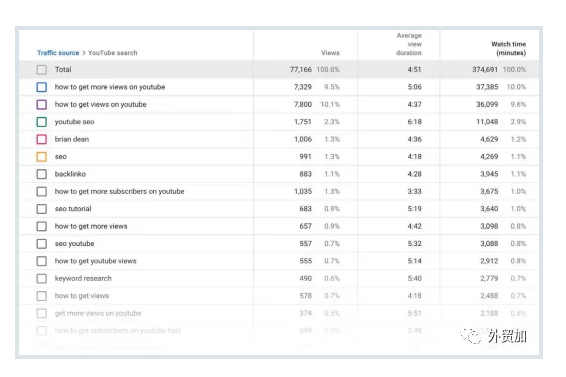The image size is (566, 377).
Task: Toggle the green checkbox next to youtube seo
Action: (42, 122)
